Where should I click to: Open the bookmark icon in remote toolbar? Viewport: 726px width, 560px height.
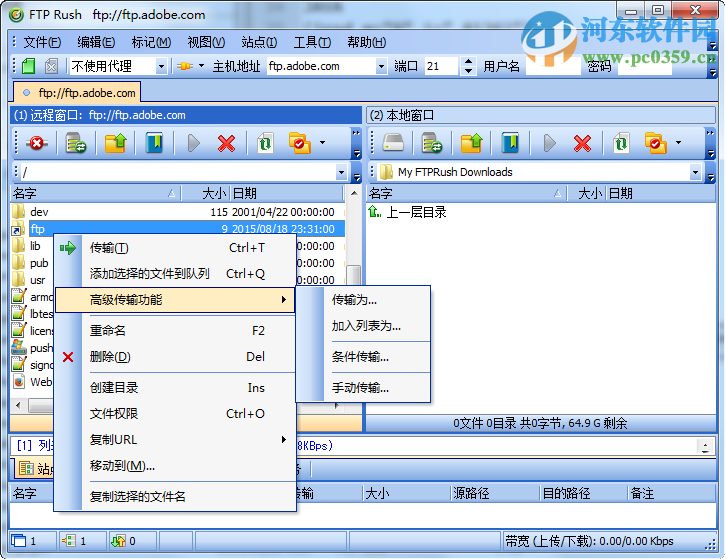pyautogui.click(x=154, y=143)
